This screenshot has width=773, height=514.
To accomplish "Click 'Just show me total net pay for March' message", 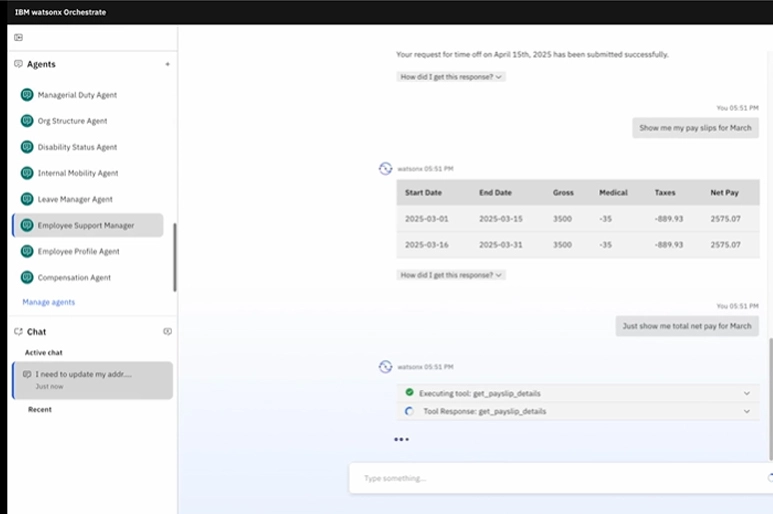I will pyautogui.click(x=687, y=326).
